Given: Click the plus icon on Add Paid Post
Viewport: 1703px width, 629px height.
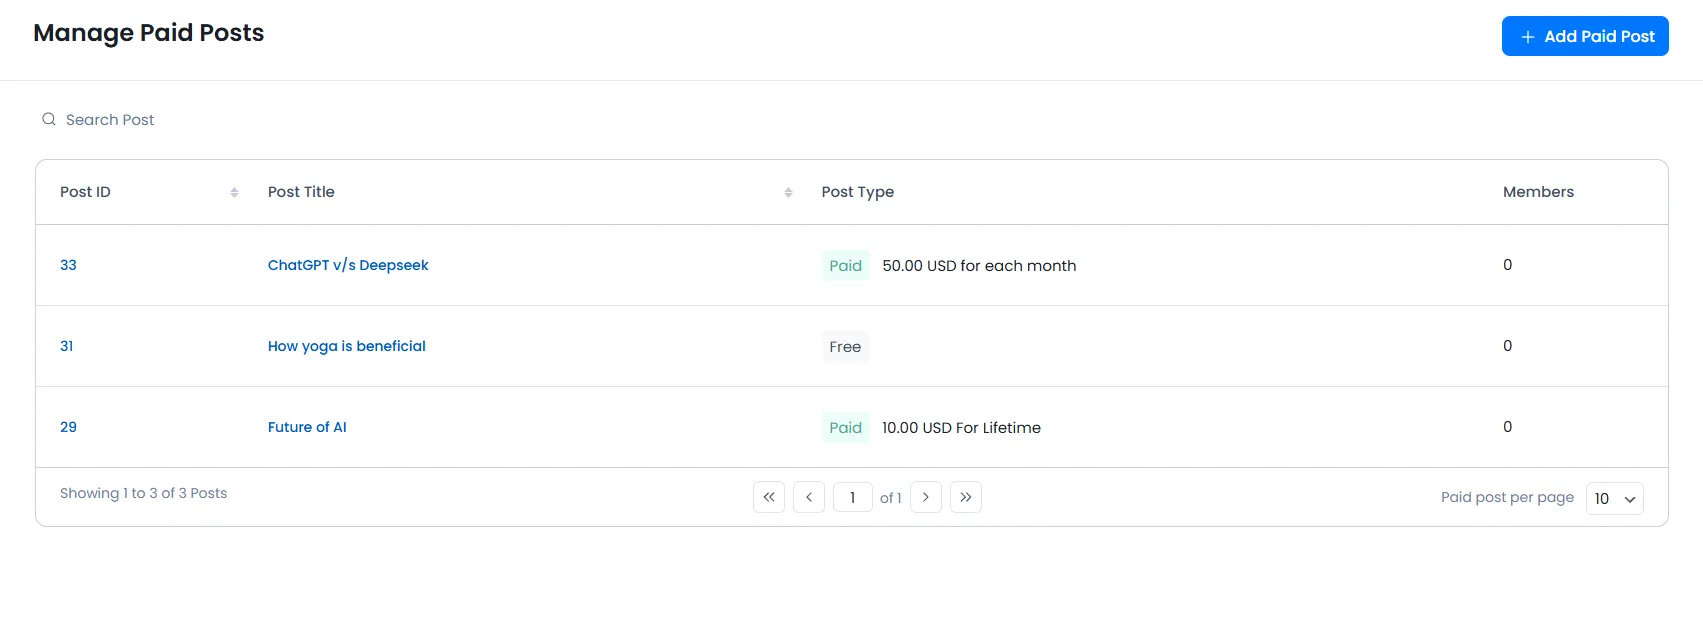Looking at the screenshot, I should [x=1526, y=36].
